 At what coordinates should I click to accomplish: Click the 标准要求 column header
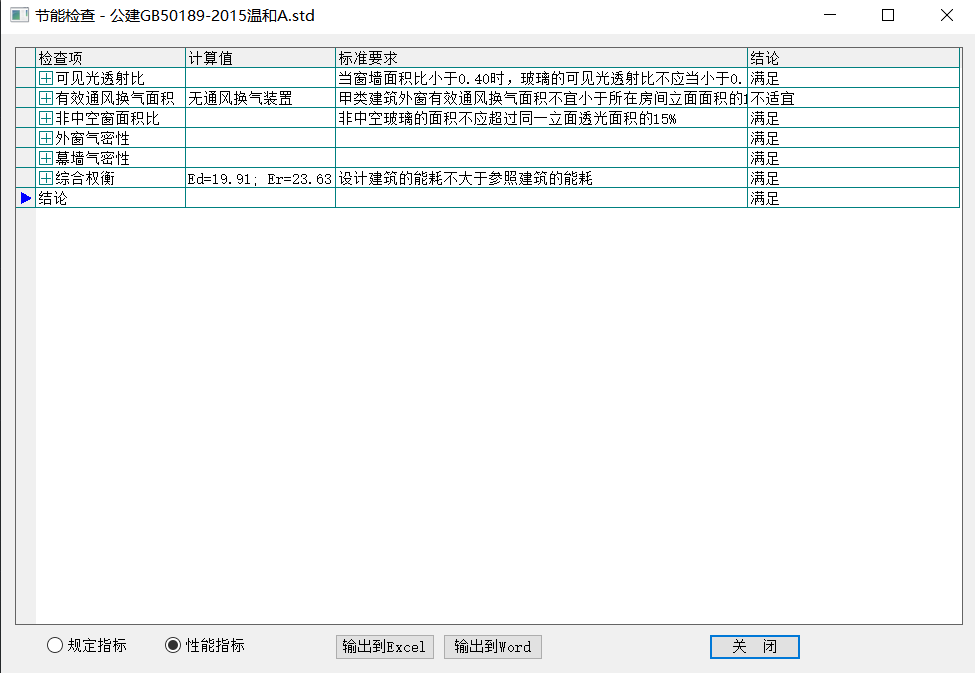(540, 58)
